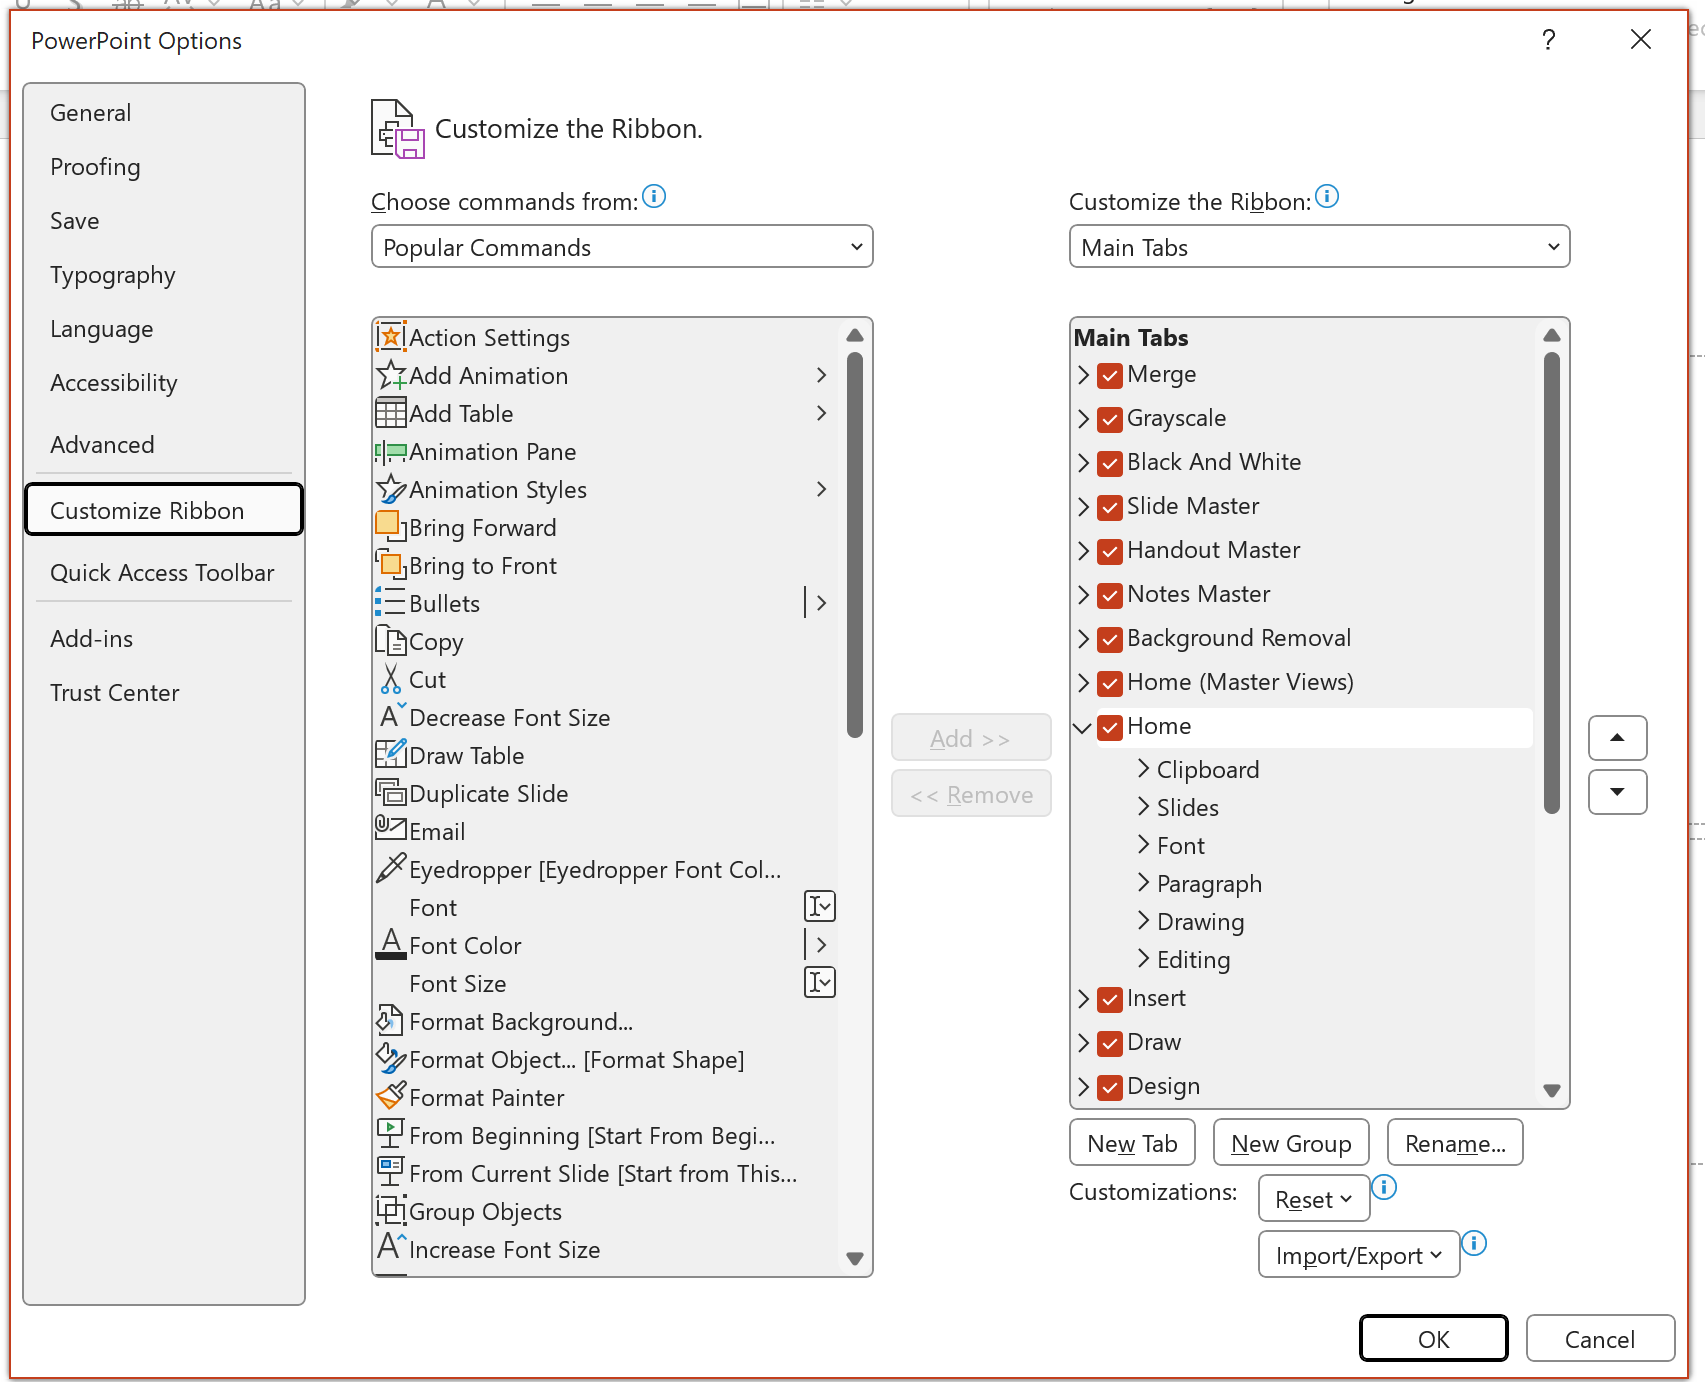The width and height of the screenshot is (1705, 1382).
Task: Open the Font Size combo box control
Action: [x=820, y=983]
